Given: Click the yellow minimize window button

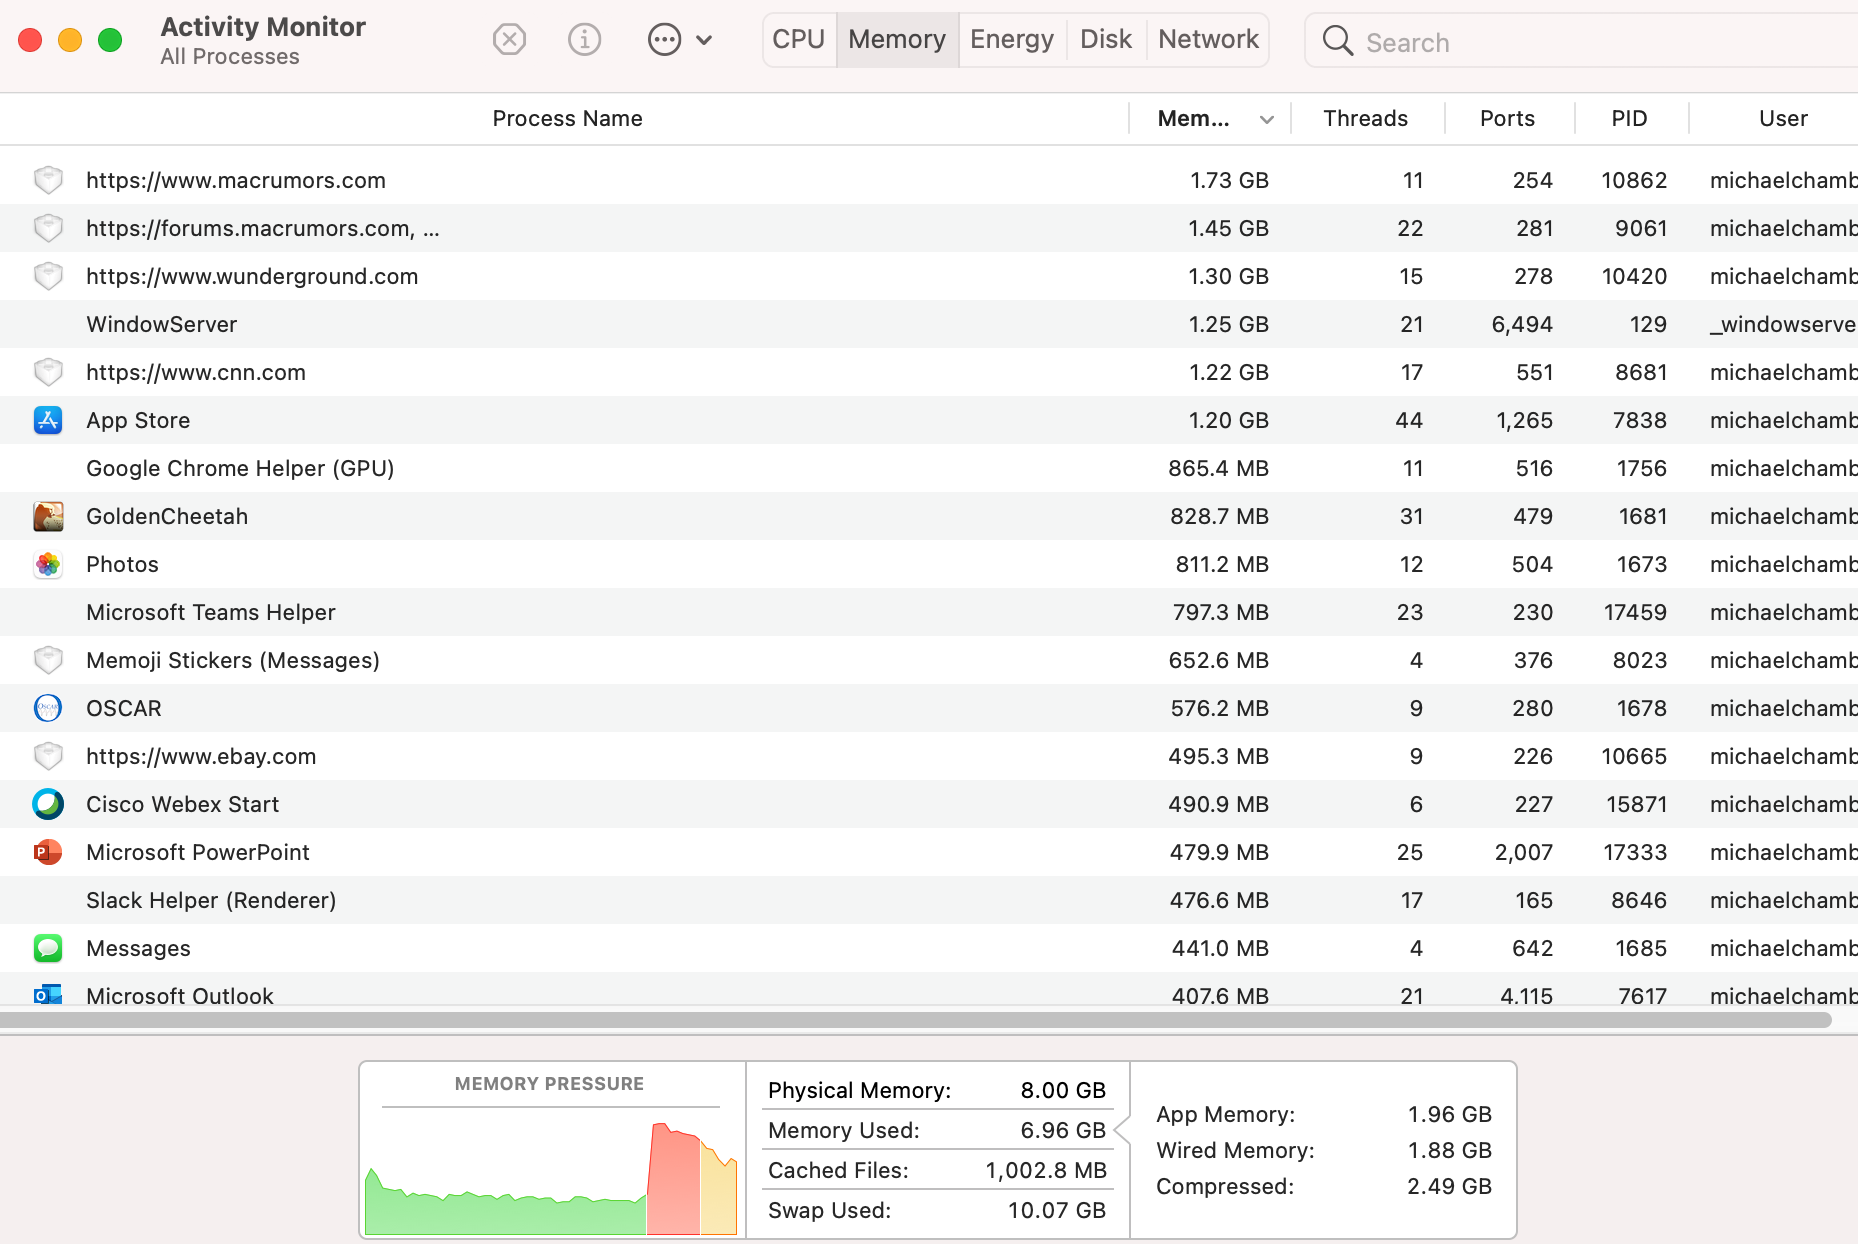Looking at the screenshot, I should coord(70,40).
